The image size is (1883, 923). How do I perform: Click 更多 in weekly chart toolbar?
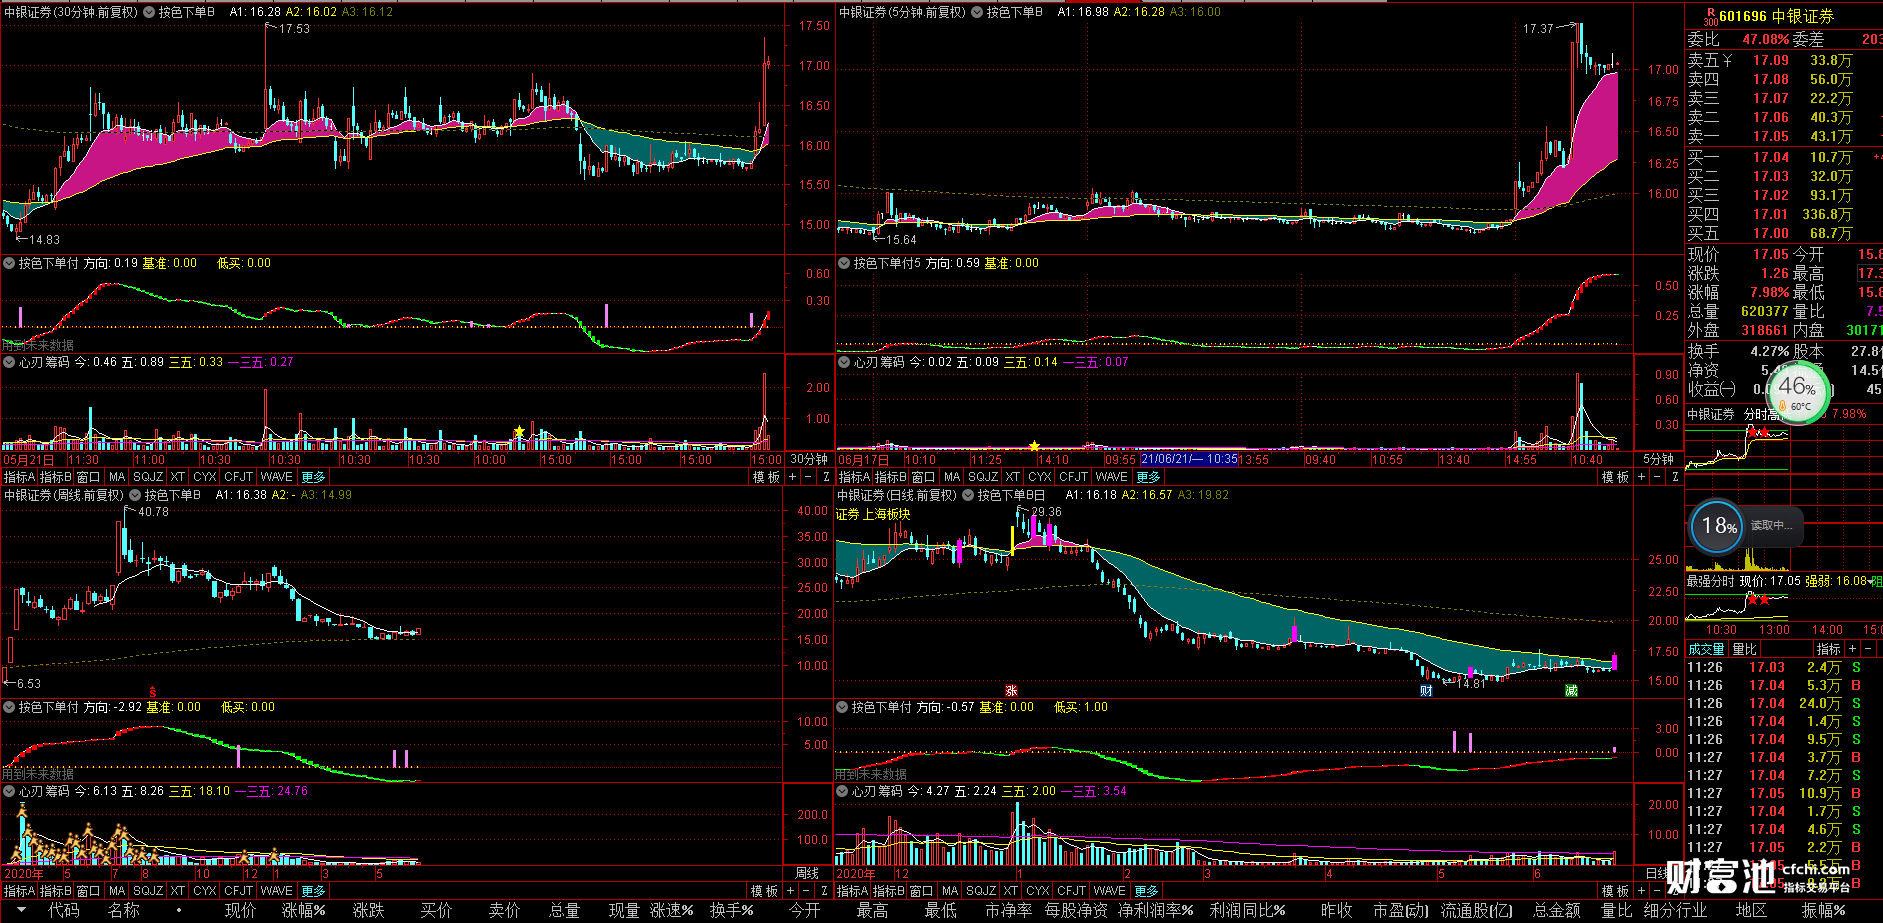point(313,891)
